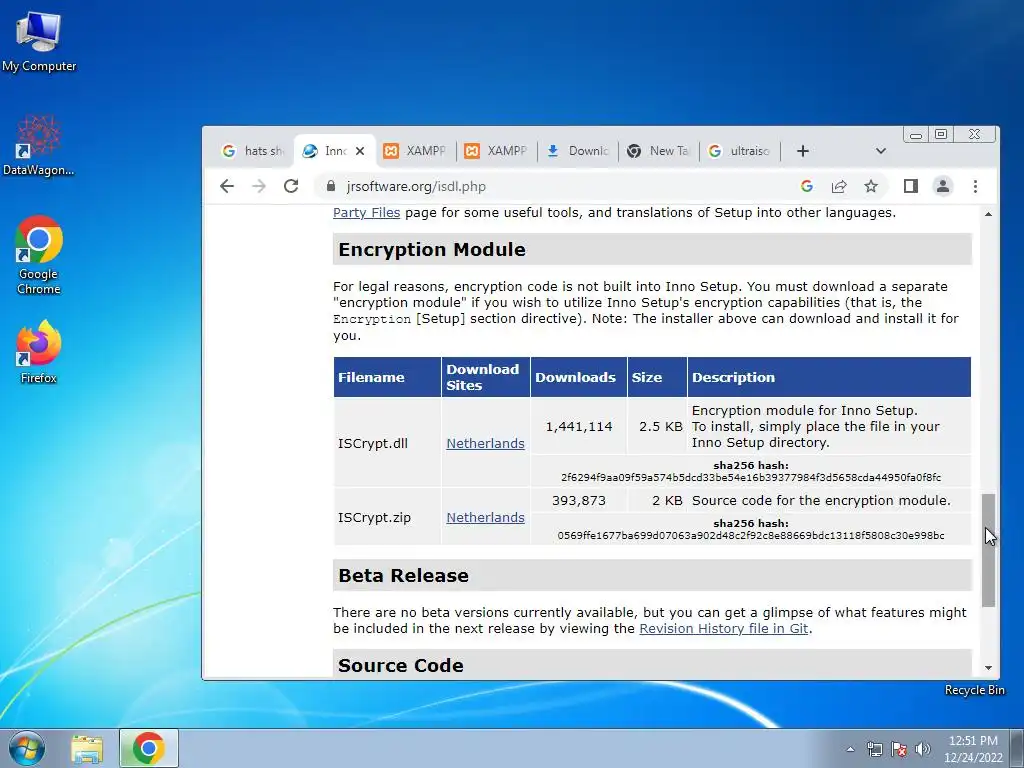Minimize the Chrome window

[x=916, y=135]
